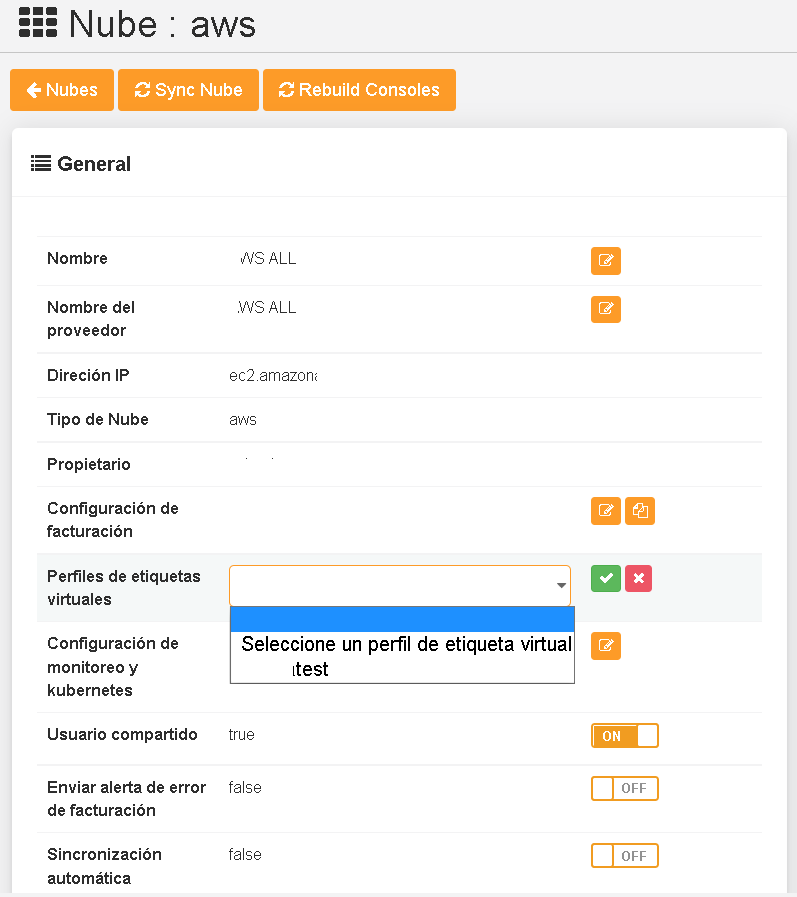This screenshot has height=897, width=797.
Task: Edit the Nombre del proveedor field
Action: click(x=605, y=309)
